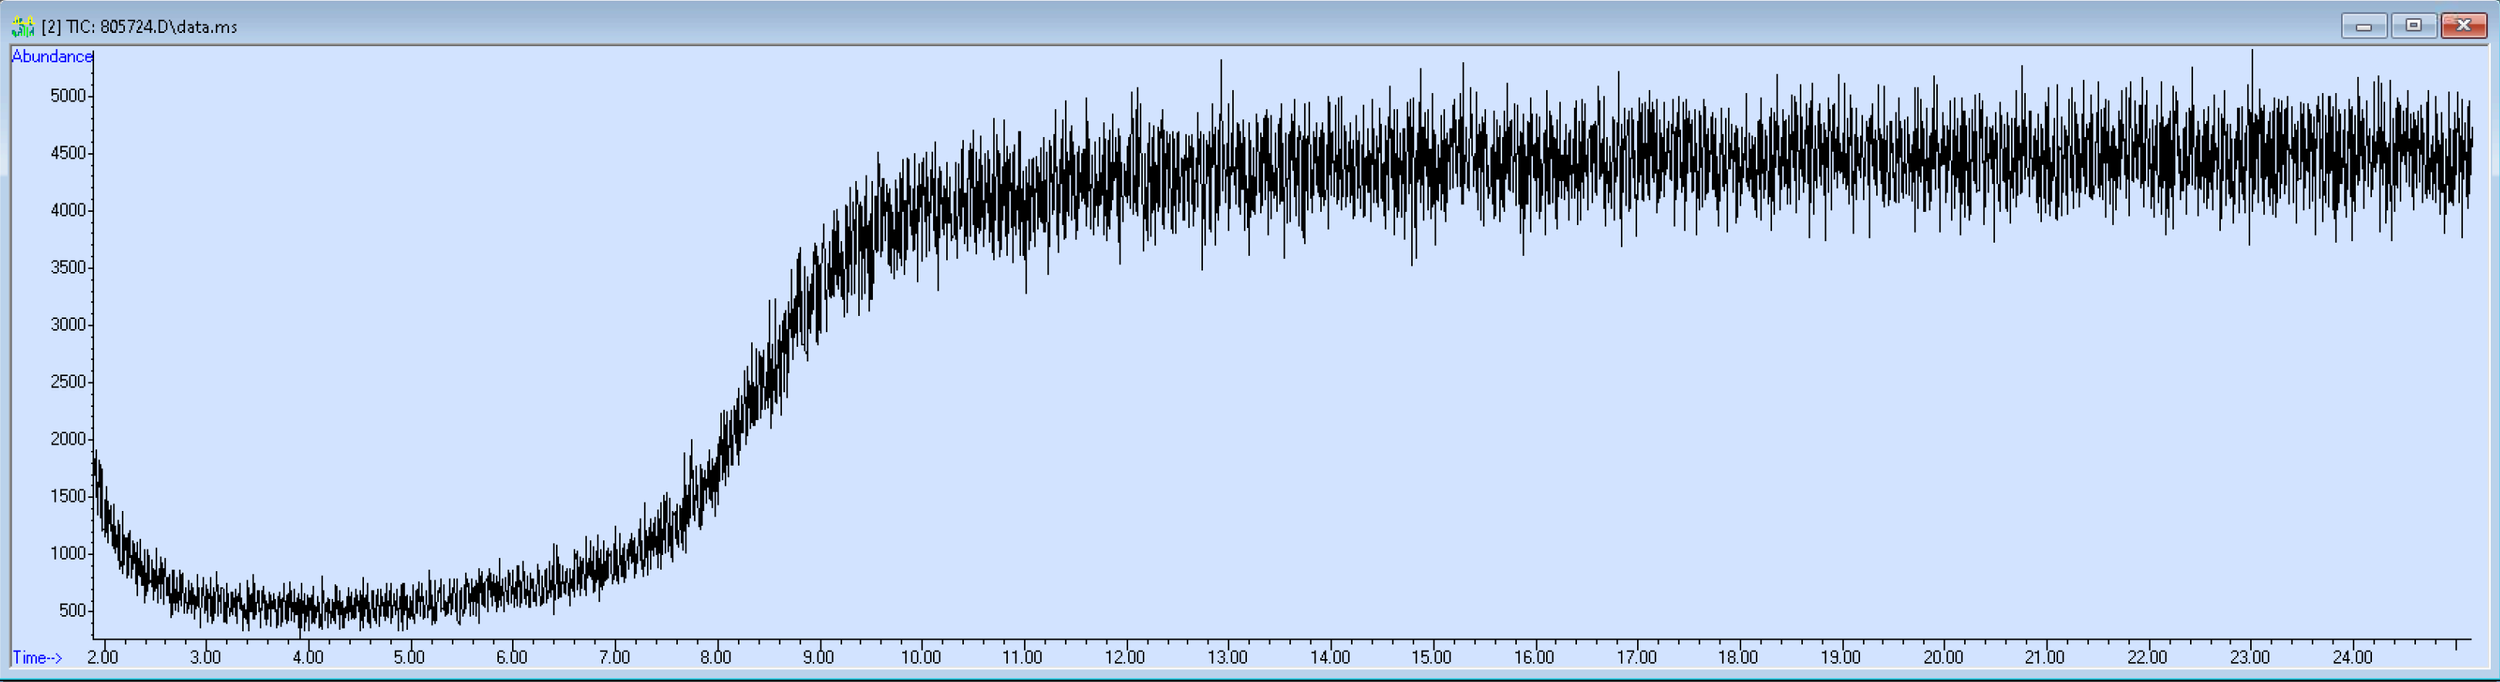Click the 10.00 time tick label

[x=920, y=657]
